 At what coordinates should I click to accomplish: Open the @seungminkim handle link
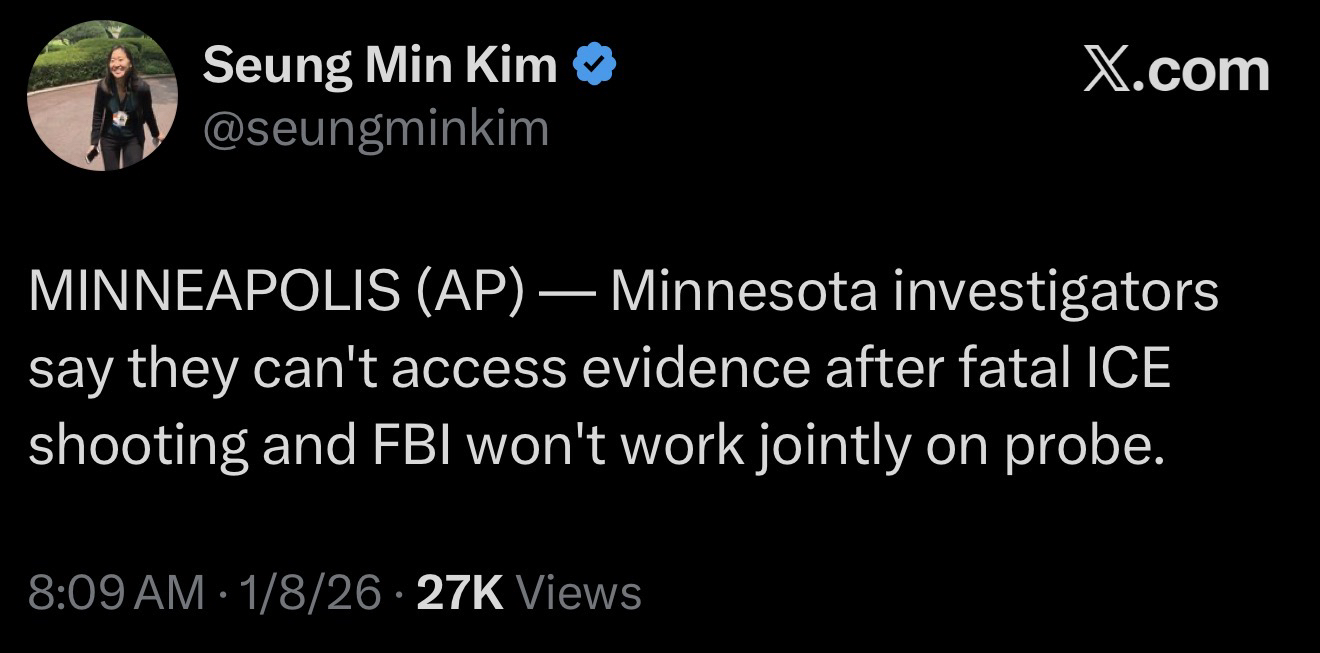[376, 129]
